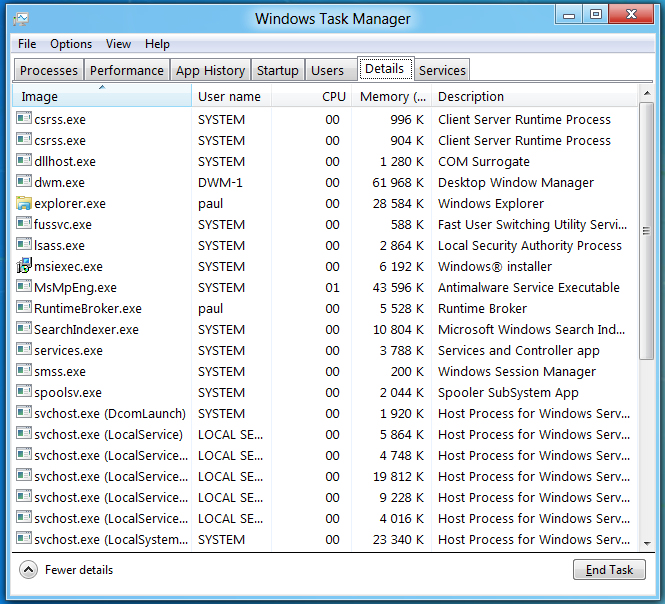Click the 'Fewer details' label

coord(79,570)
